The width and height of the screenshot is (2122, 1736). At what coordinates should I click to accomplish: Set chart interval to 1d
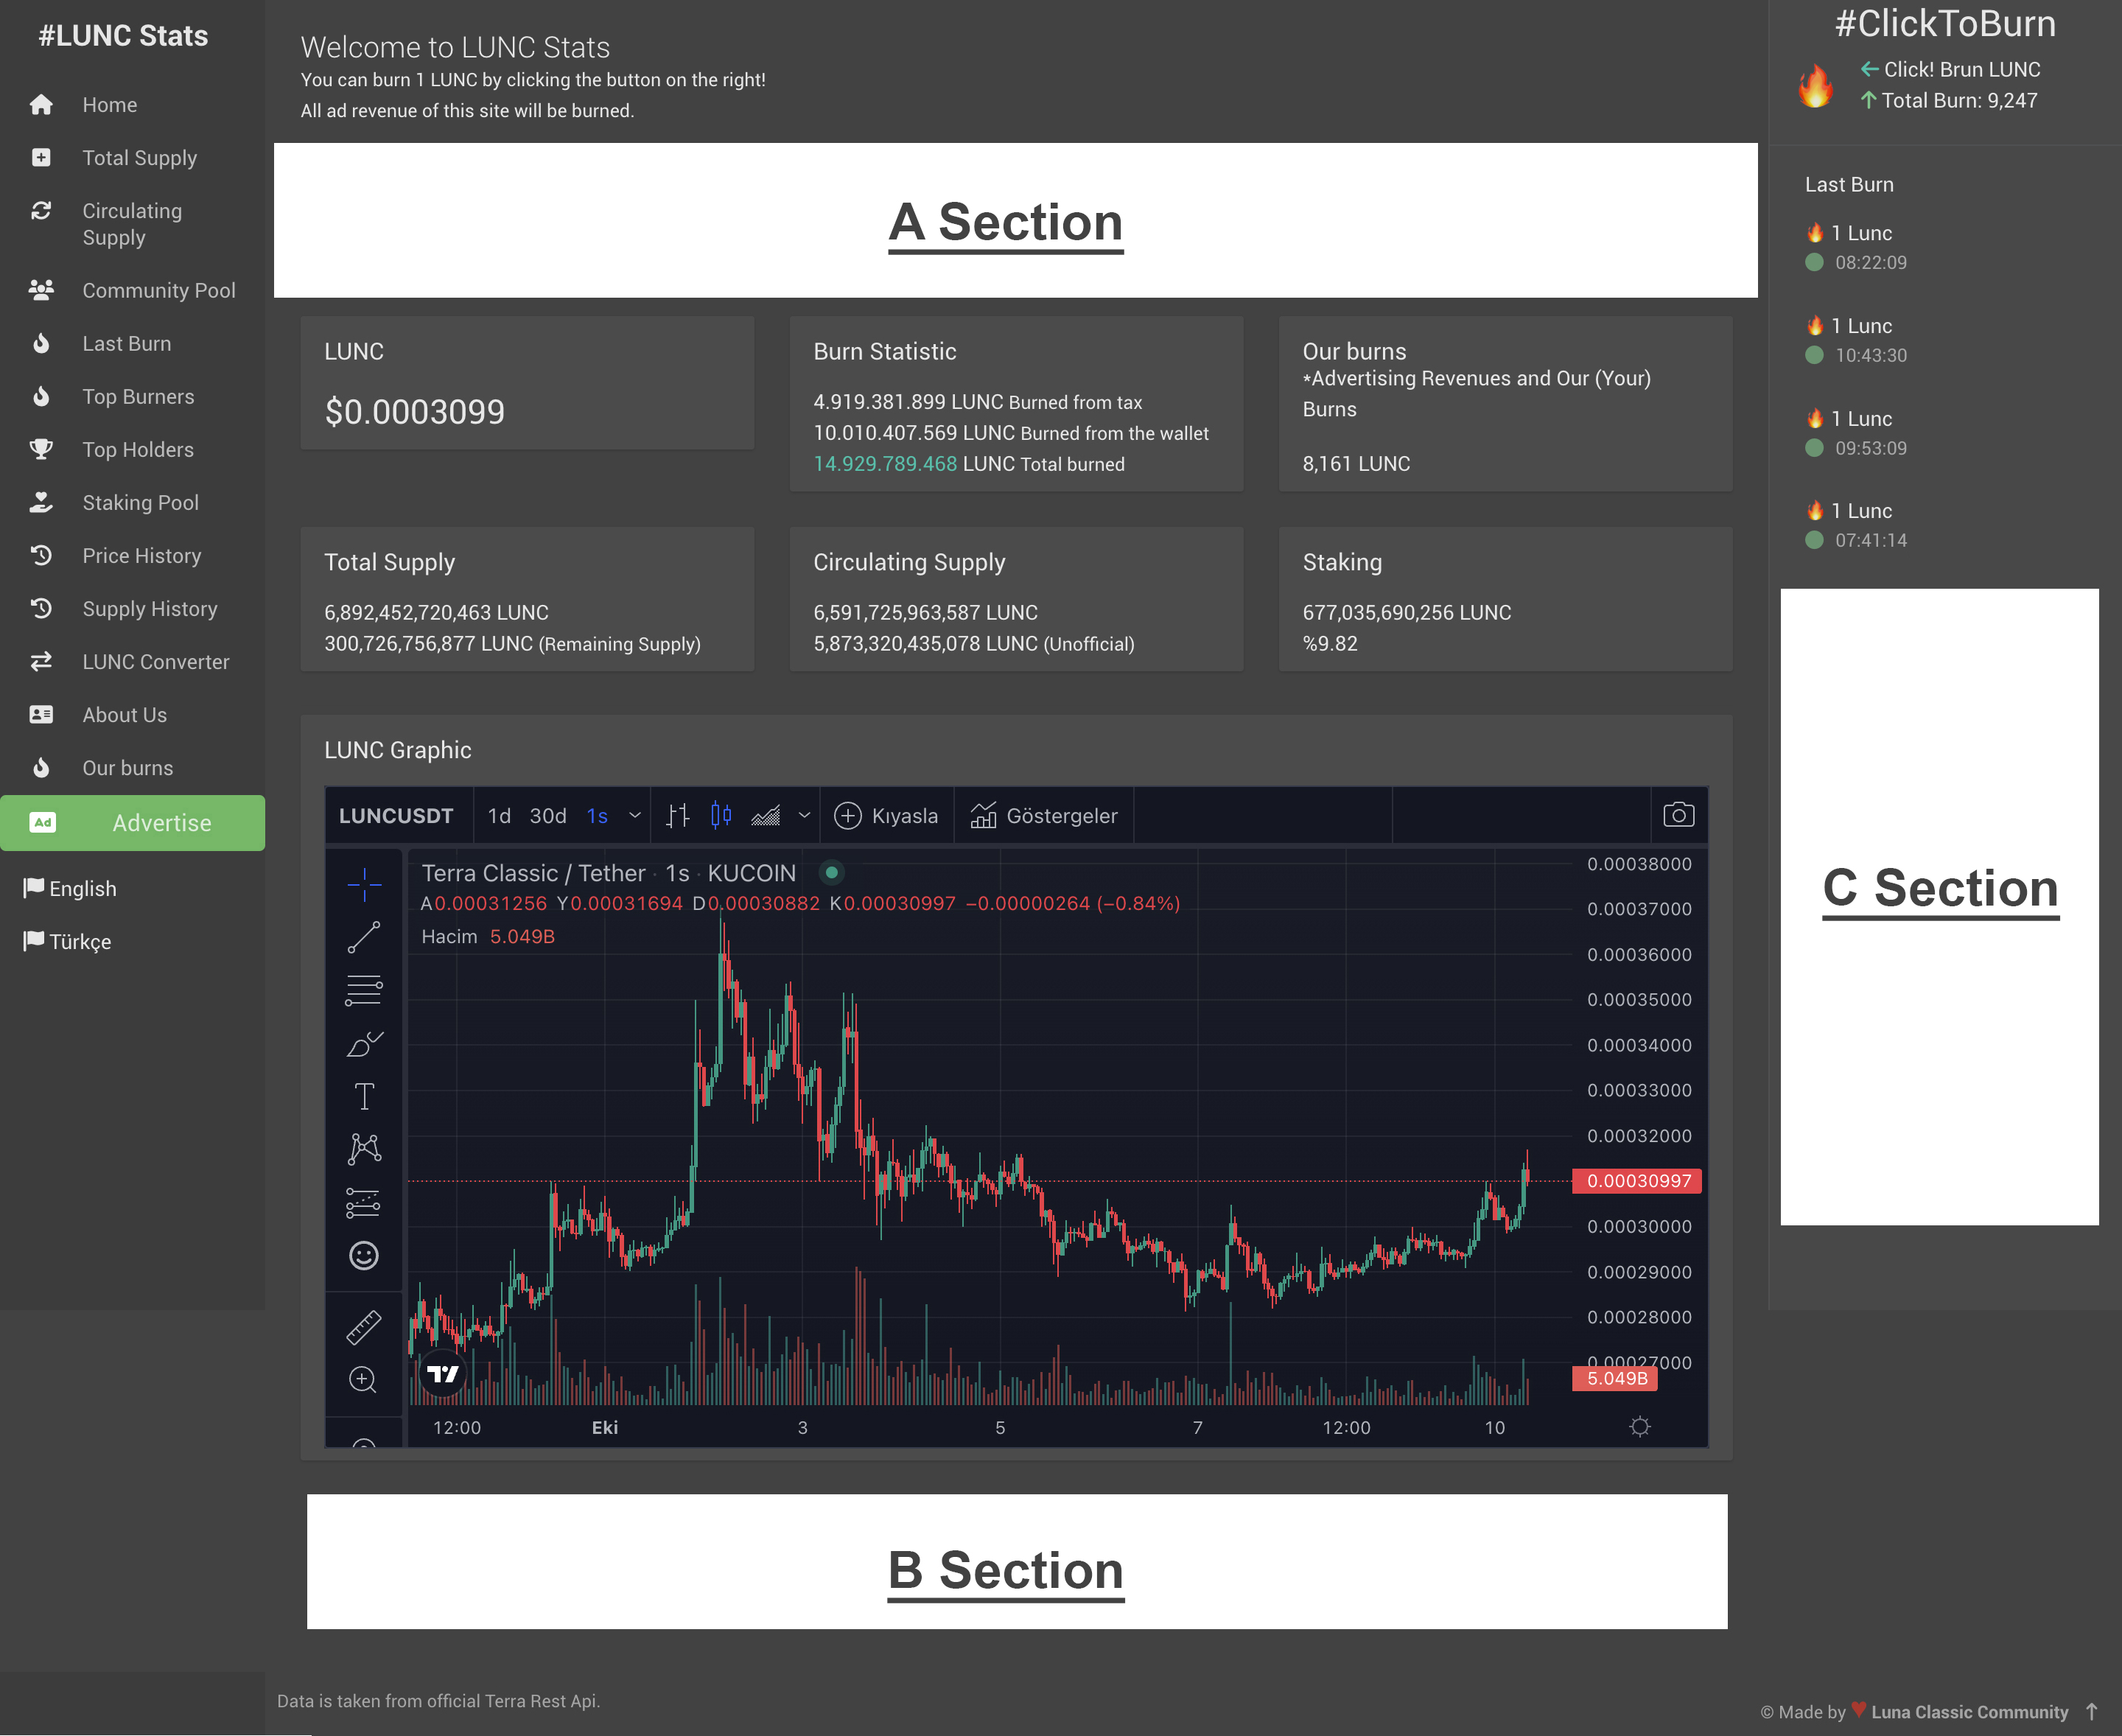499,816
